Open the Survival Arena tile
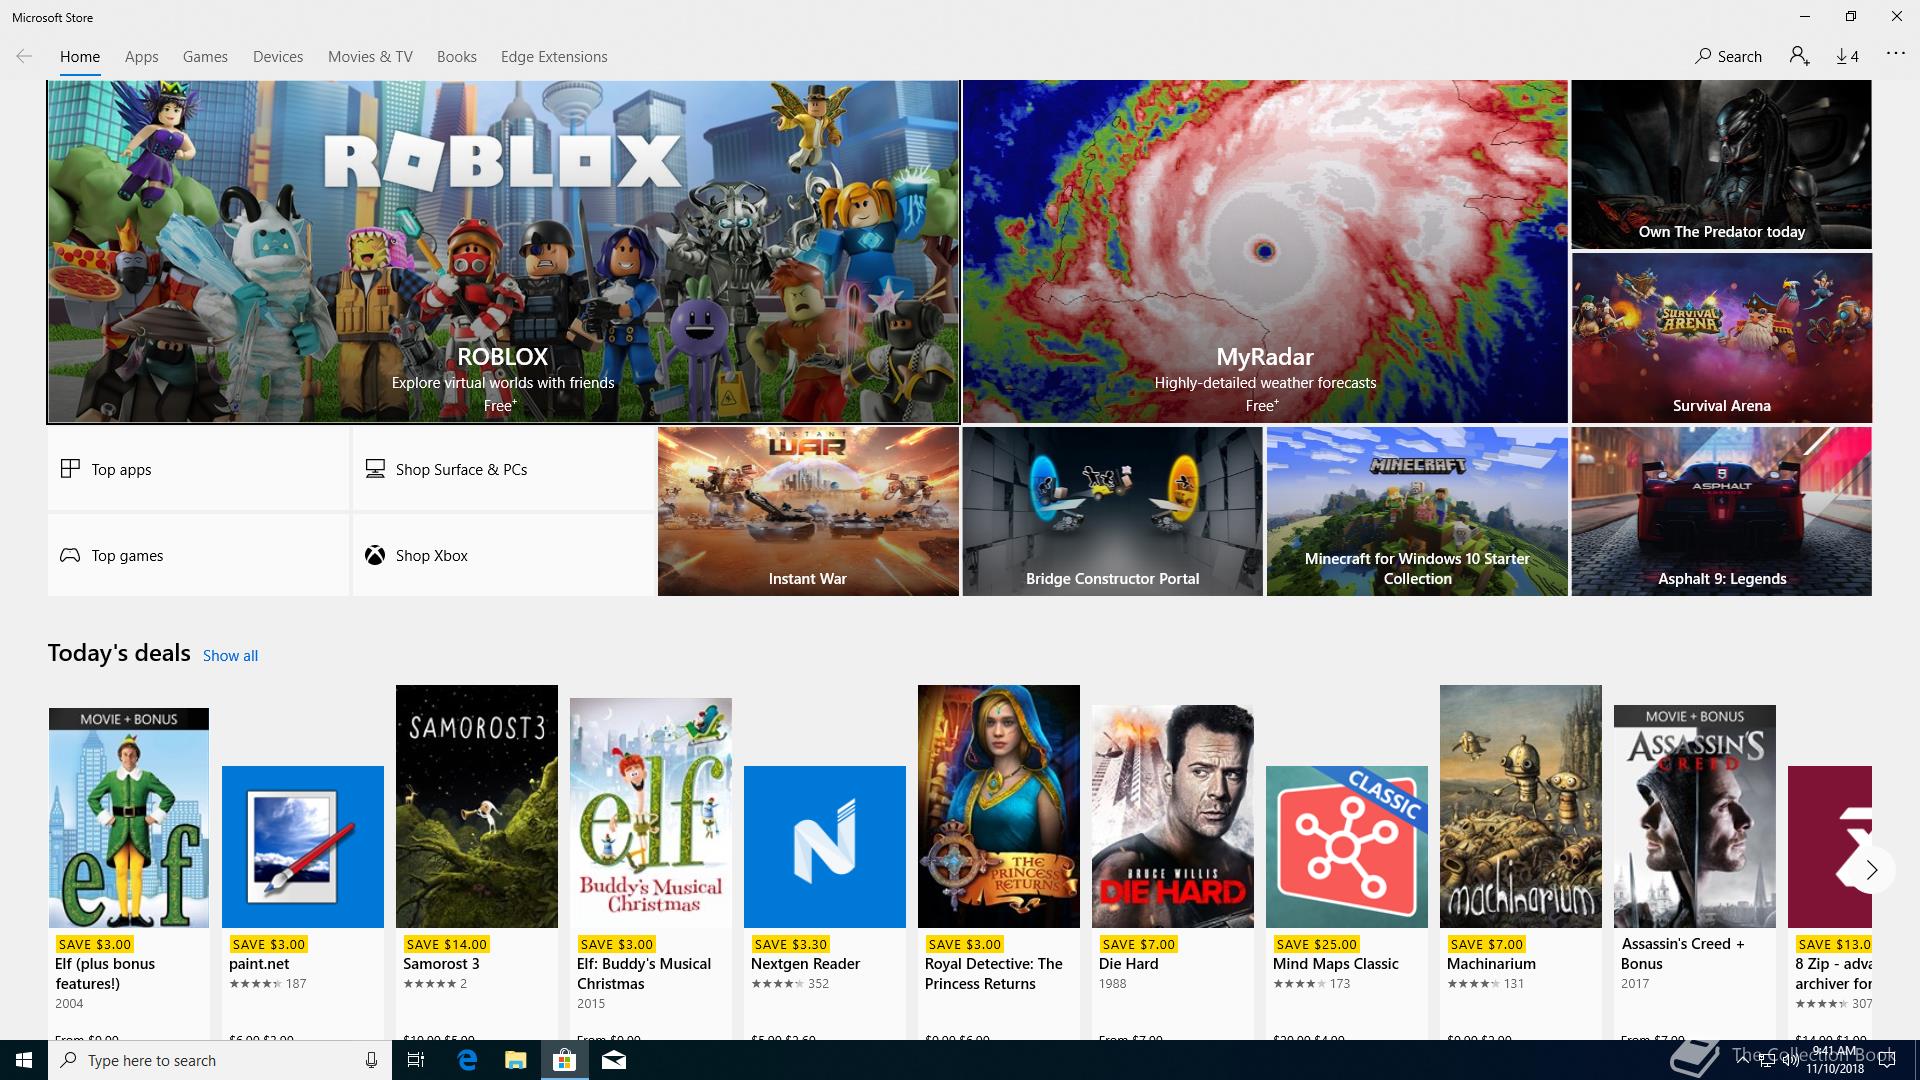The height and width of the screenshot is (1080, 1920). pos(1721,338)
